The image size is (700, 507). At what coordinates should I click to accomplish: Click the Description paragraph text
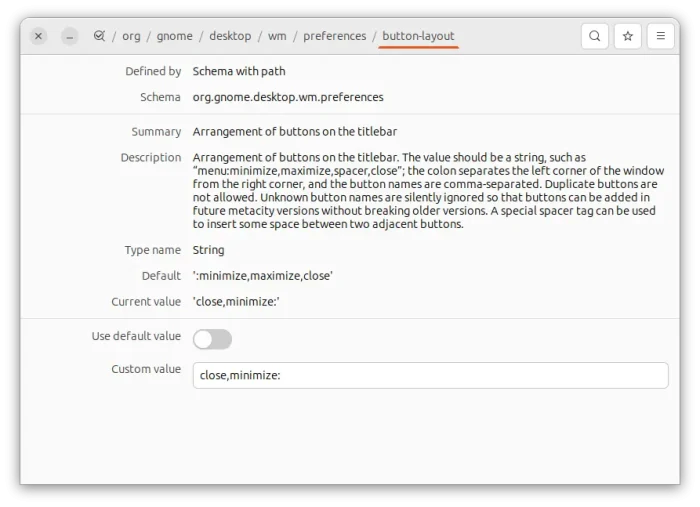pyautogui.click(x=429, y=191)
